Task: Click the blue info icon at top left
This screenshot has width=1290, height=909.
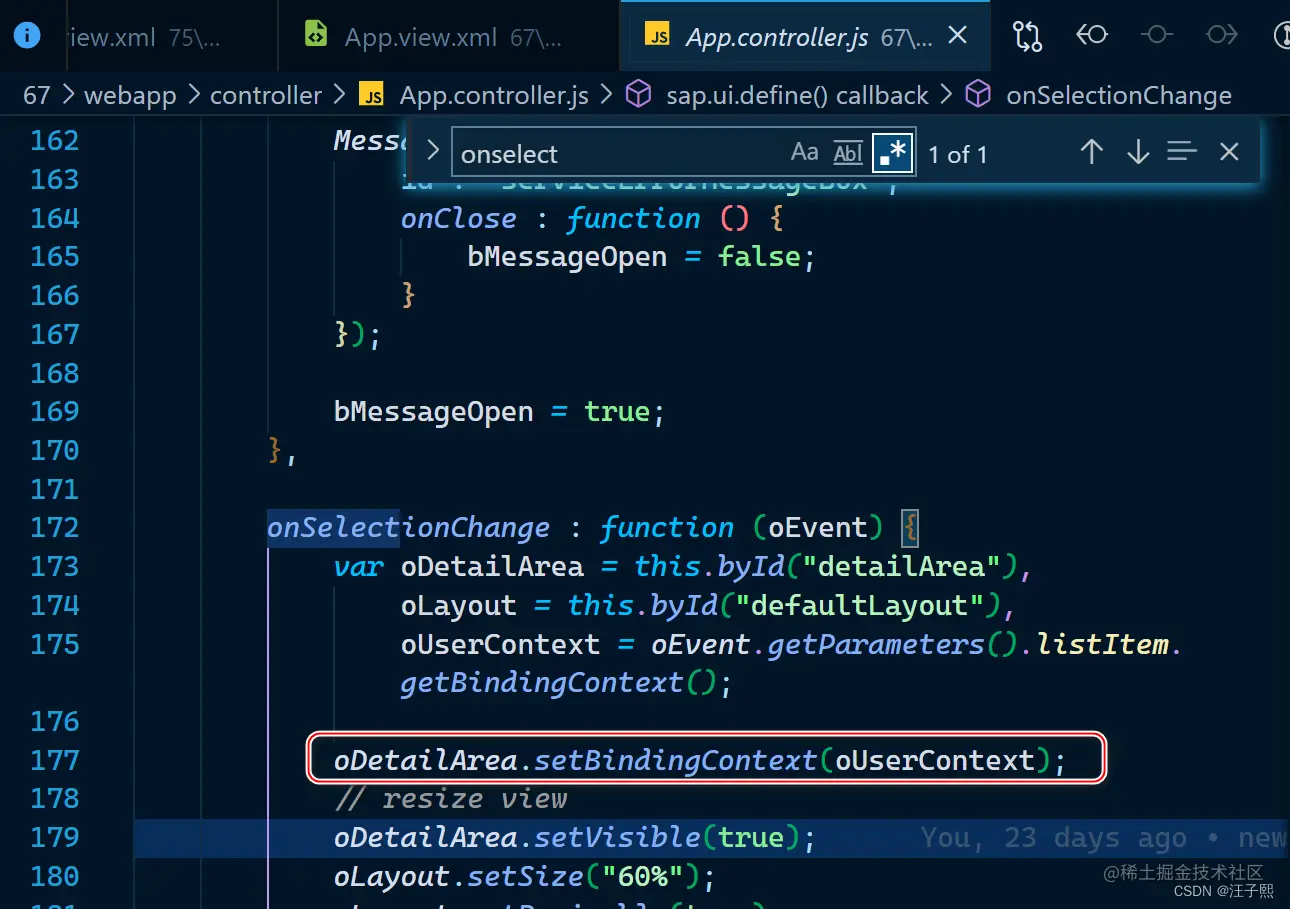Action: pyautogui.click(x=27, y=36)
